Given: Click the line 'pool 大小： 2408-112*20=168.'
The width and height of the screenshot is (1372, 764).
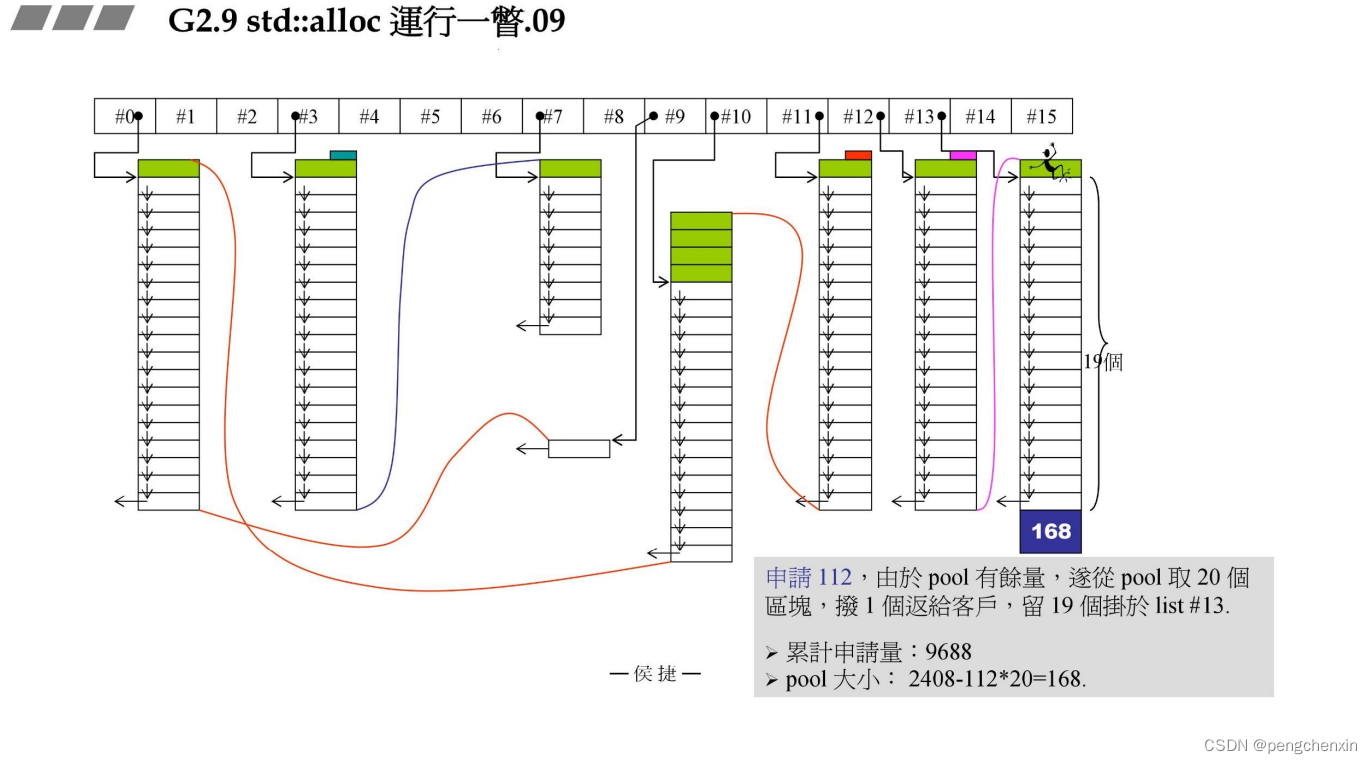Looking at the screenshot, I should click(935, 679).
